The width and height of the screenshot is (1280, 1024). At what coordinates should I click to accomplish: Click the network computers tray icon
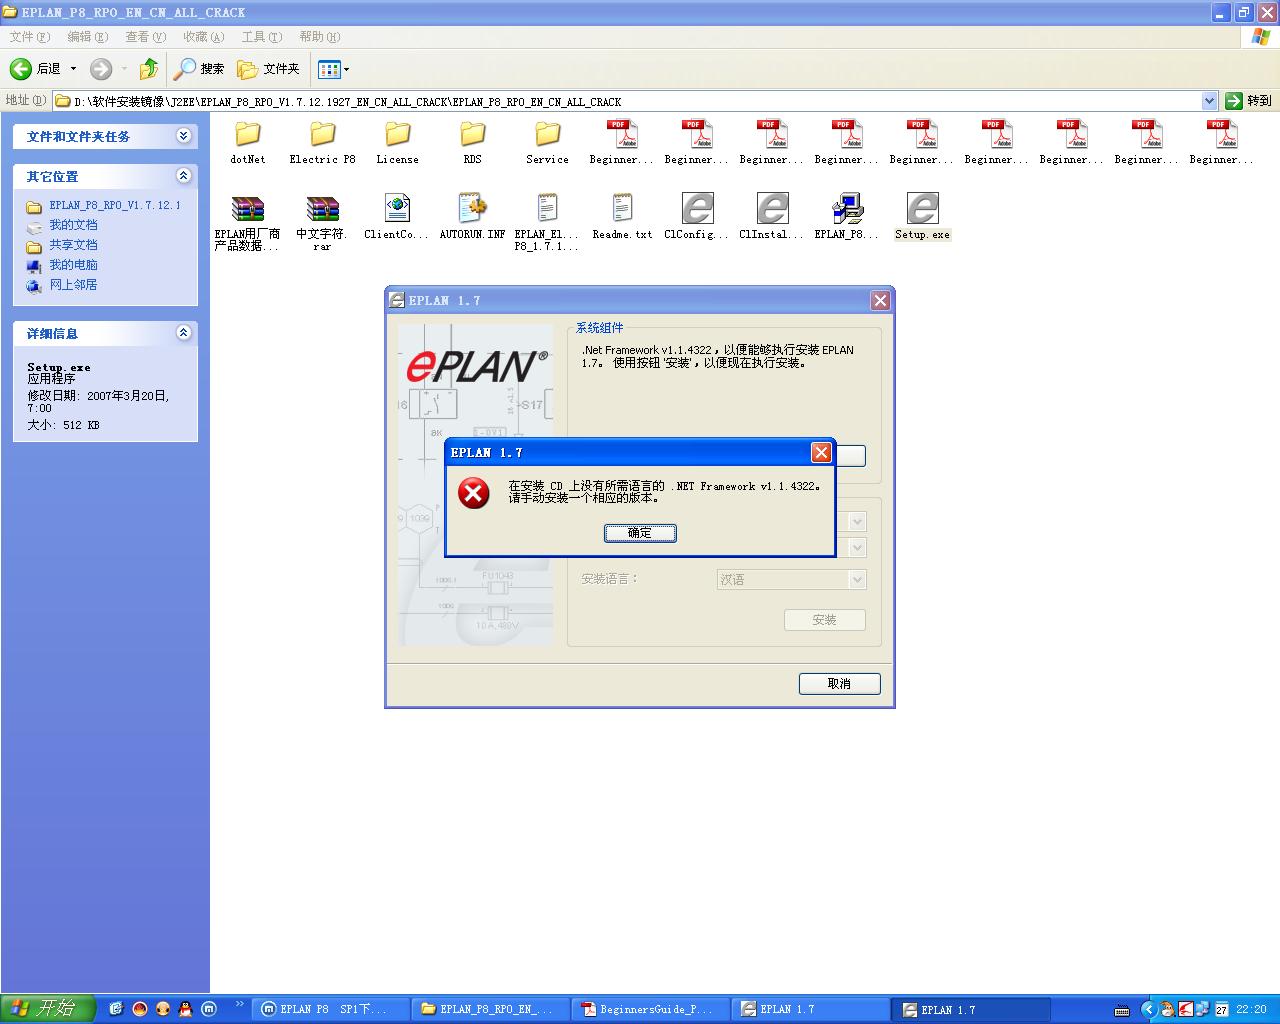1203,1009
